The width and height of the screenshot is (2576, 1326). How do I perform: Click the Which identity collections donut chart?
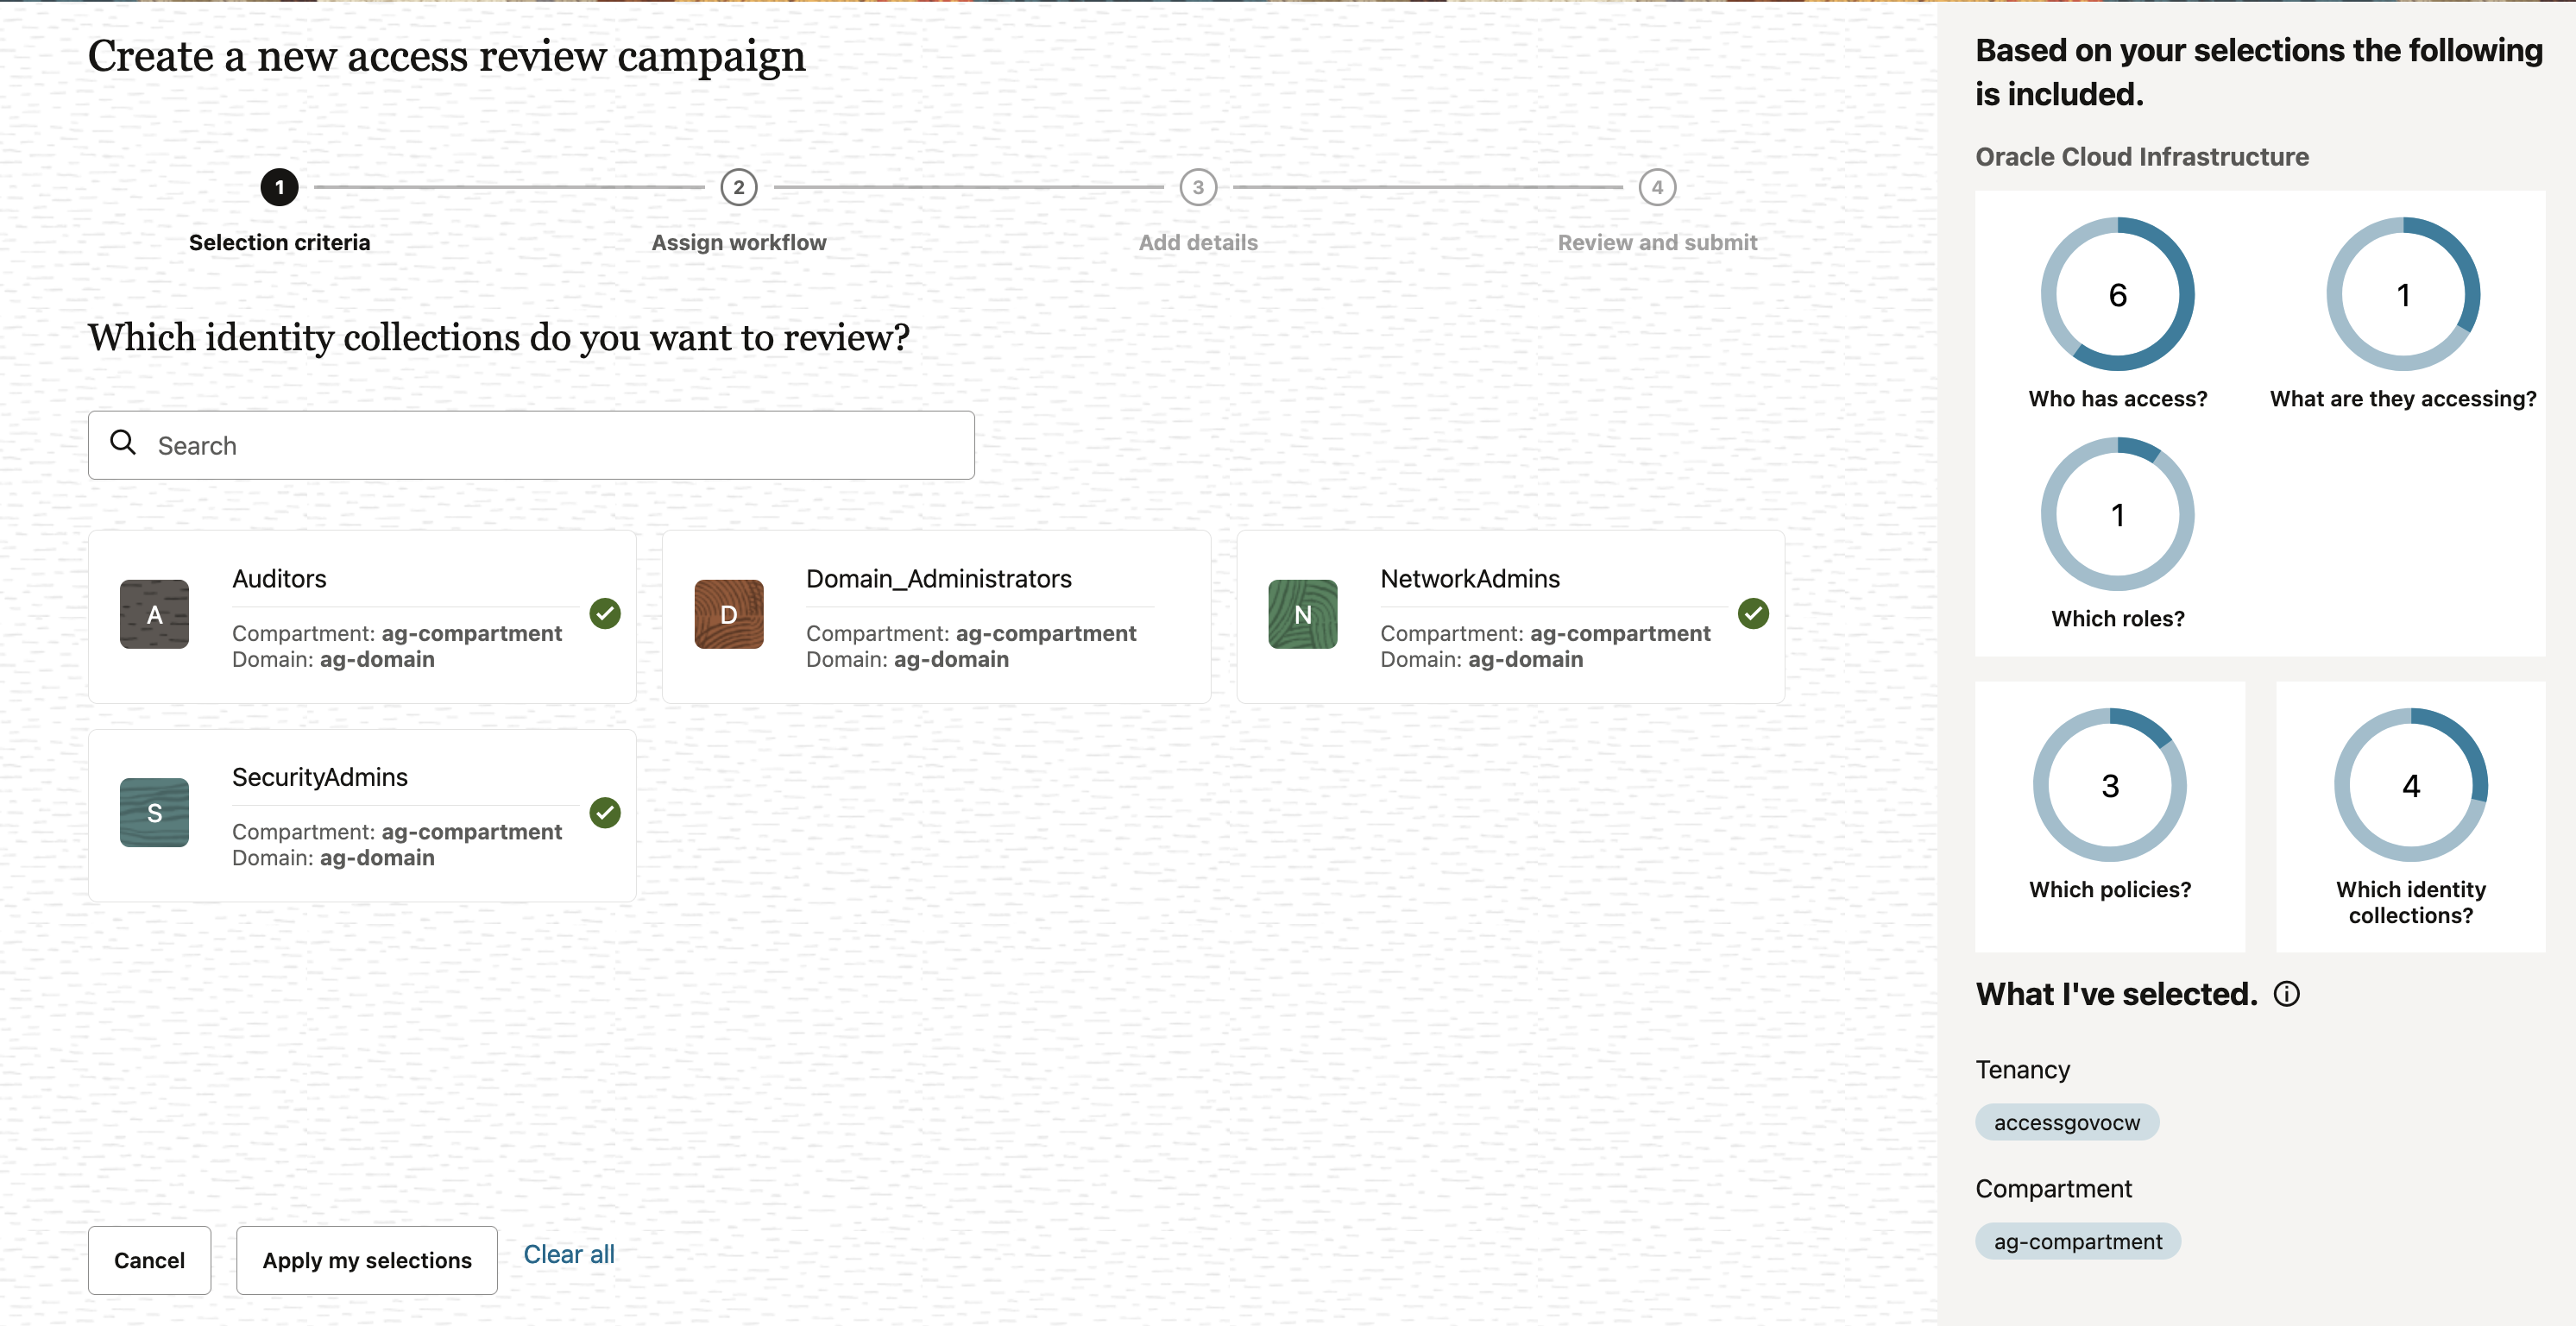coord(2410,784)
